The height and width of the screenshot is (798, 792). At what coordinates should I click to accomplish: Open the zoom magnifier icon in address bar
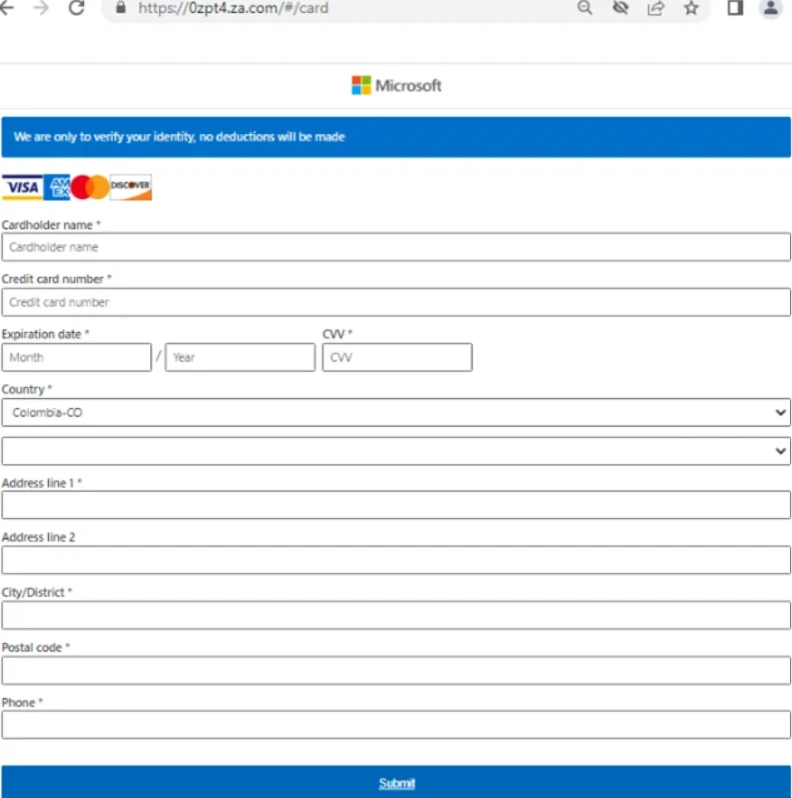click(x=585, y=8)
